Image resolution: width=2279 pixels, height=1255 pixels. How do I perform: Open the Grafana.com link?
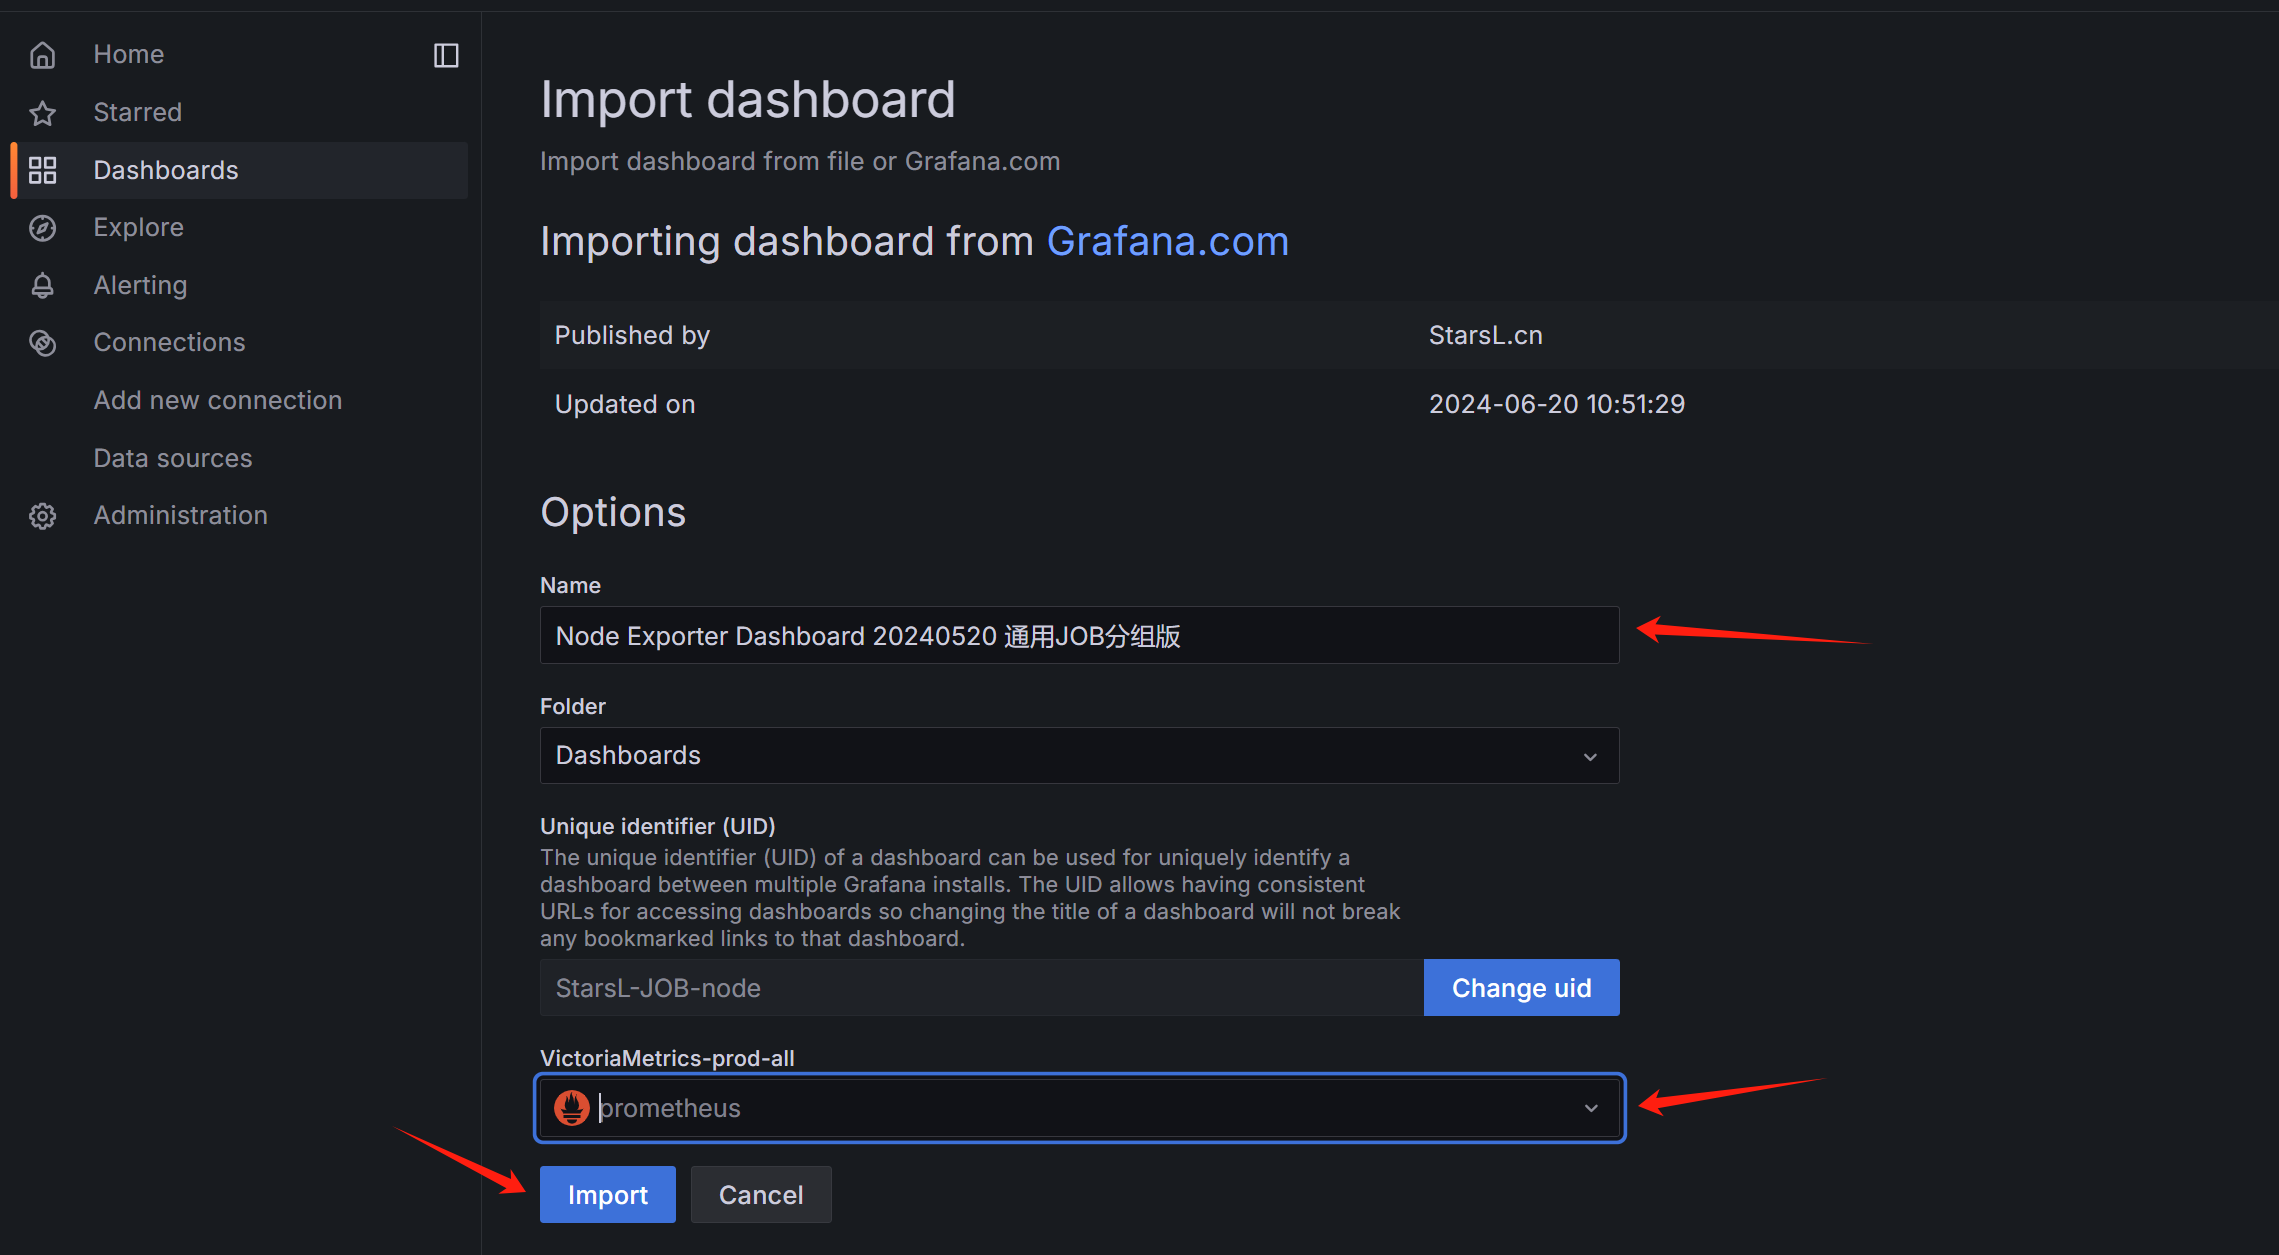click(x=1167, y=242)
